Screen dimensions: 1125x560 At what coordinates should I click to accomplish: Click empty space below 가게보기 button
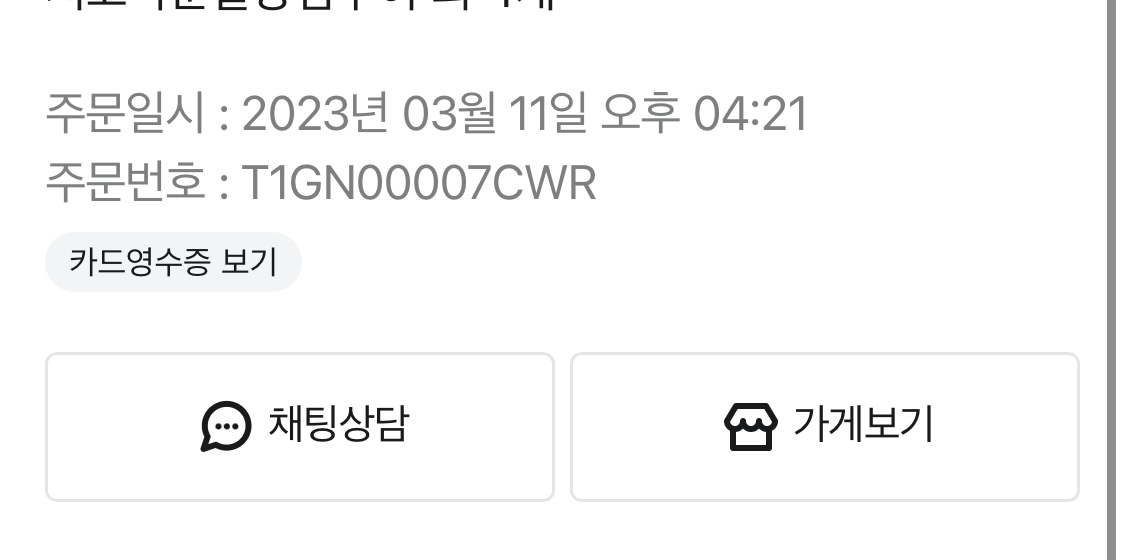pos(825,532)
